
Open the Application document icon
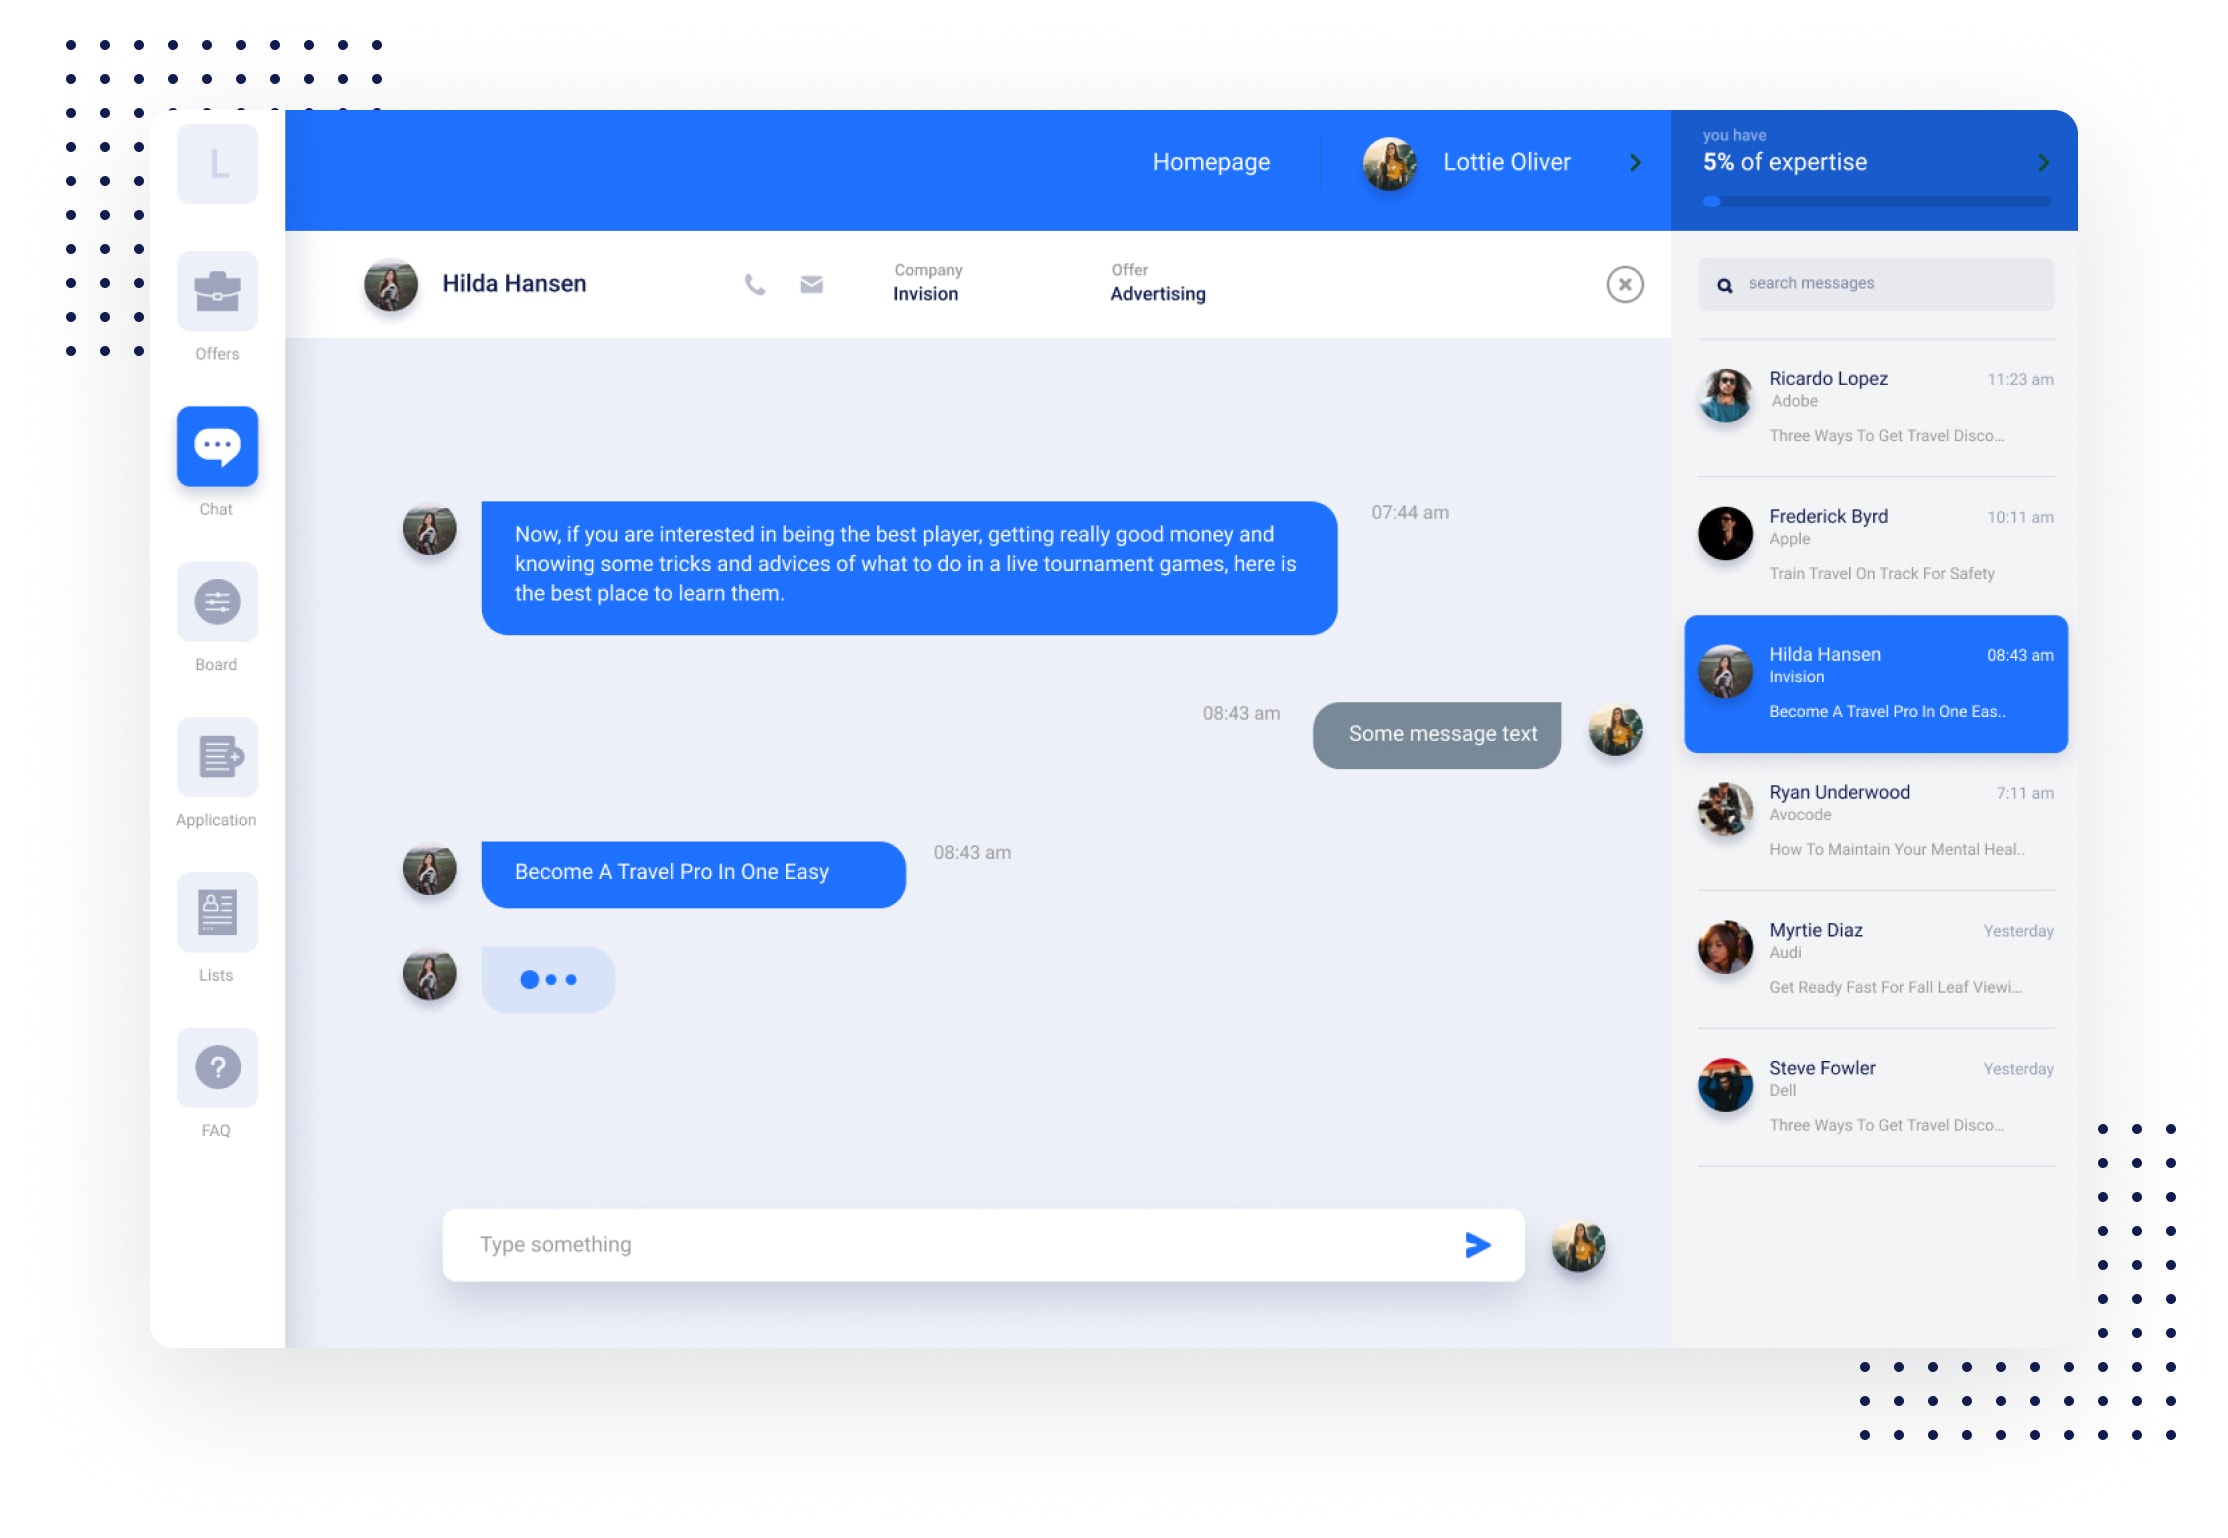tap(217, 757)
